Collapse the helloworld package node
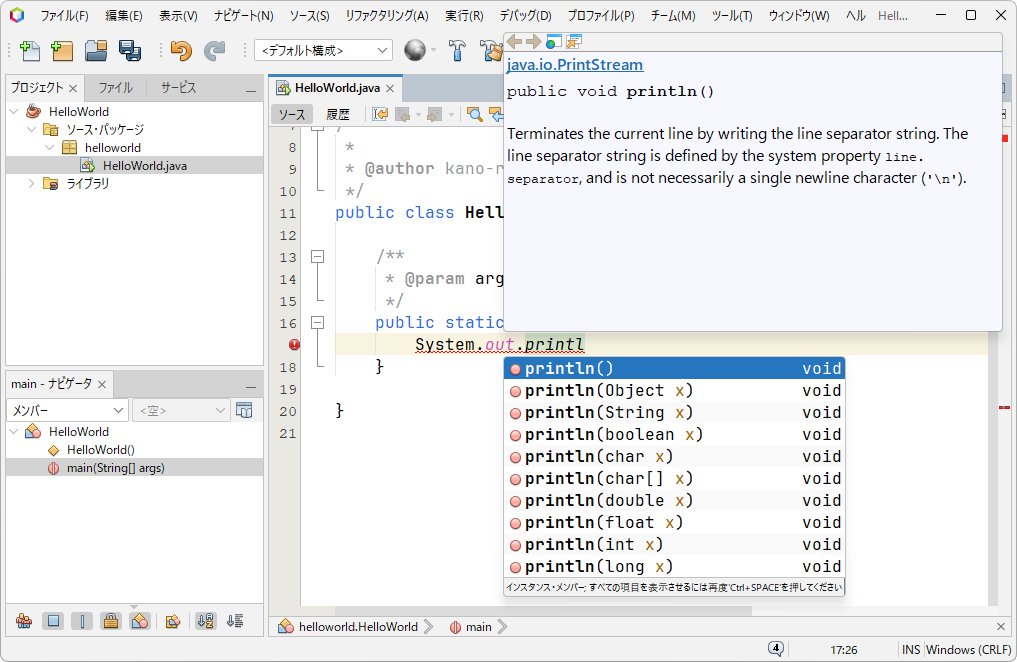 (49, 148)
